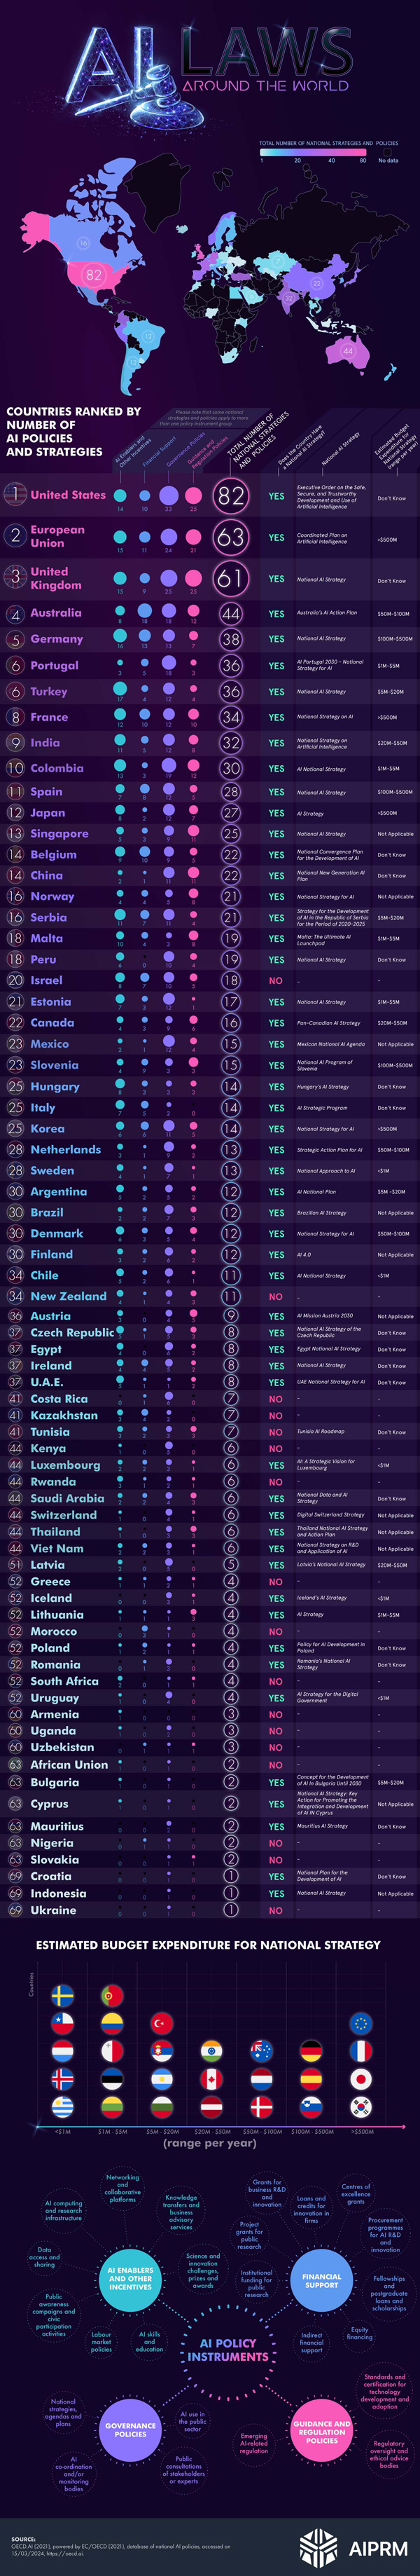Screen dimensions: 420x2576
Task: Click the South Korea flag icon
Action: 360,2107
